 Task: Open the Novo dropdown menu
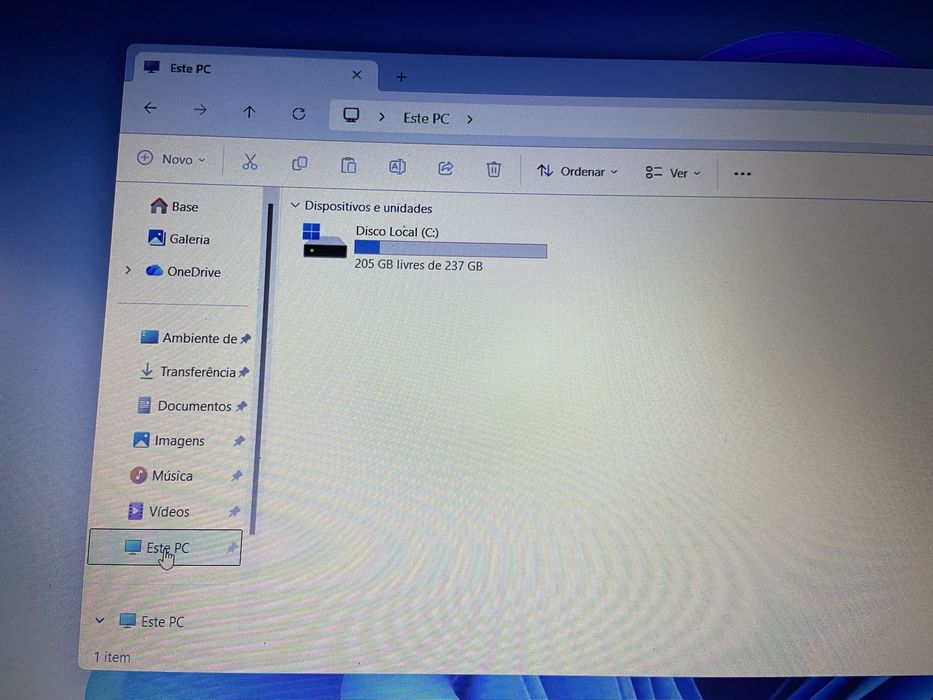171,159
